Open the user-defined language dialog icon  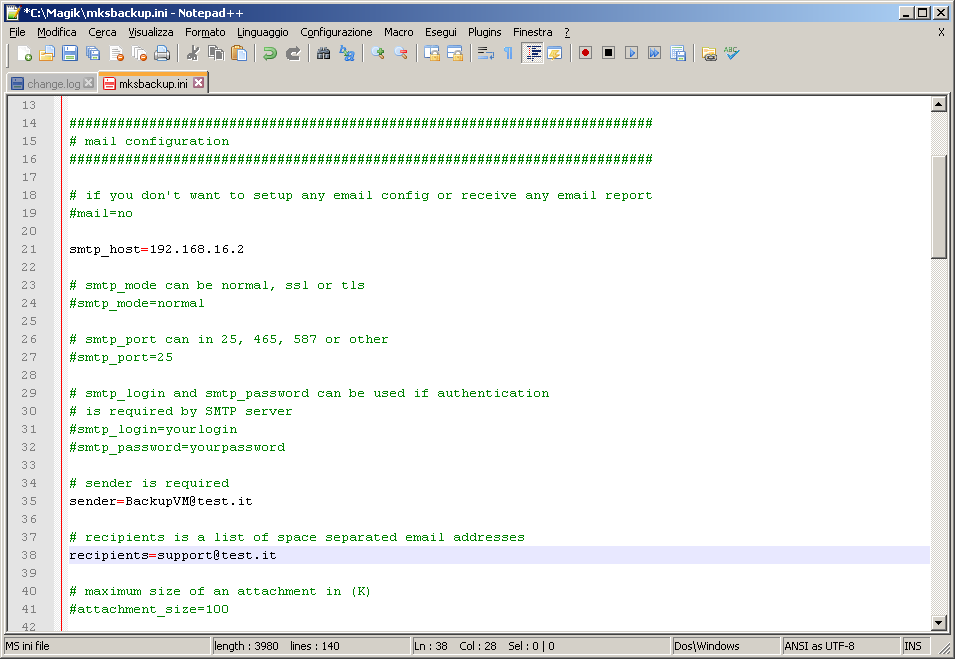click(x=555, y=54)
